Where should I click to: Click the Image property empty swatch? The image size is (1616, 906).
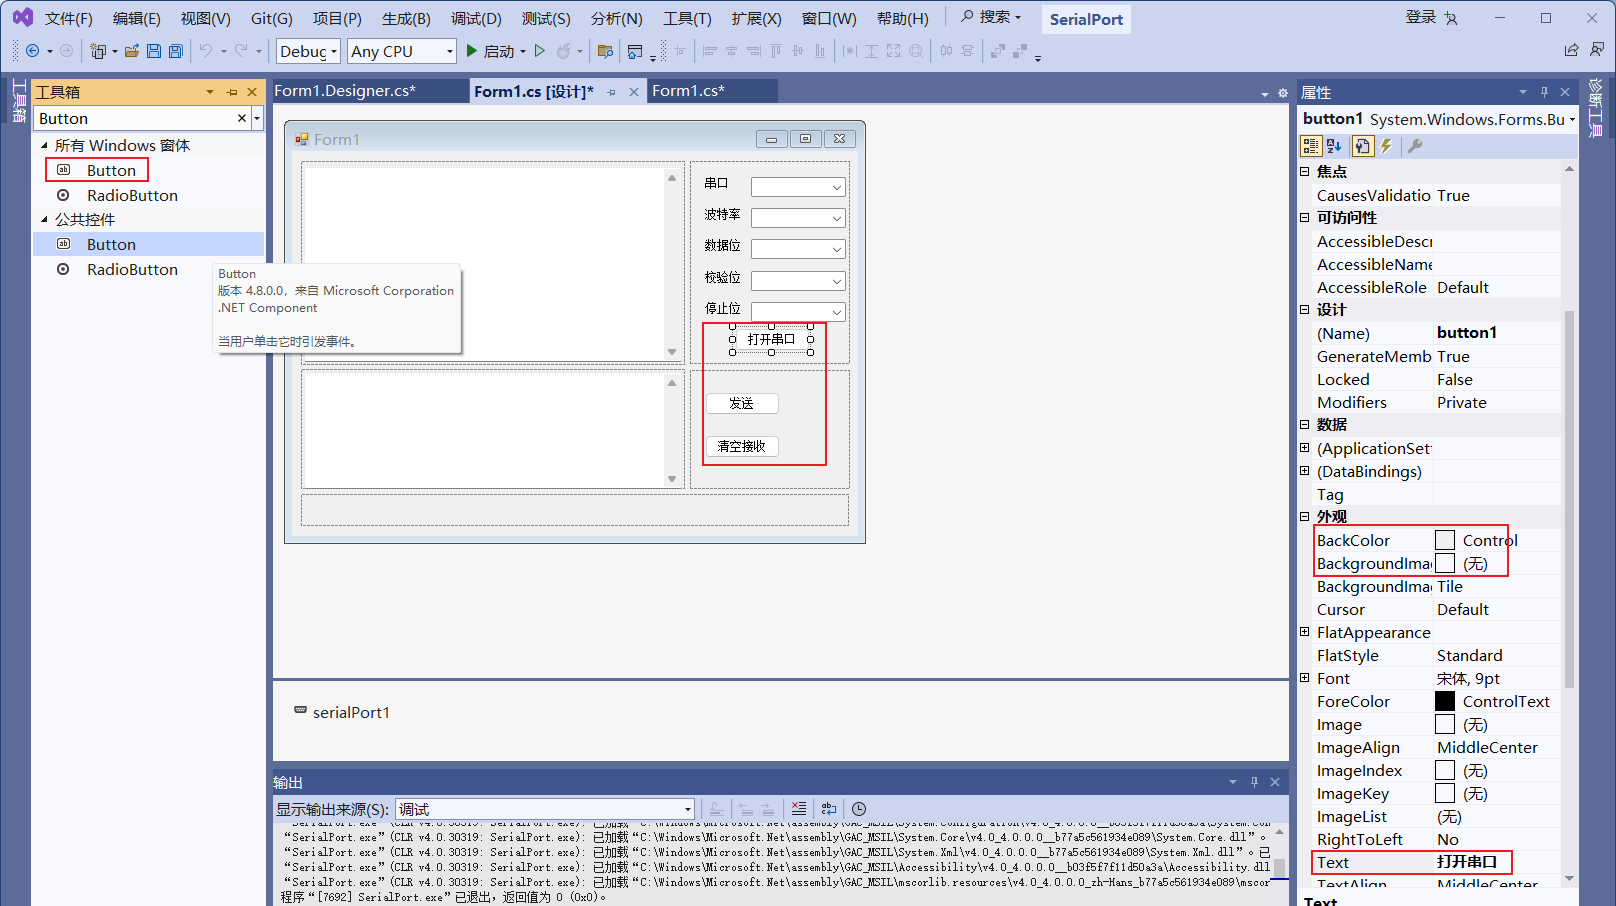pos(1445,724)
